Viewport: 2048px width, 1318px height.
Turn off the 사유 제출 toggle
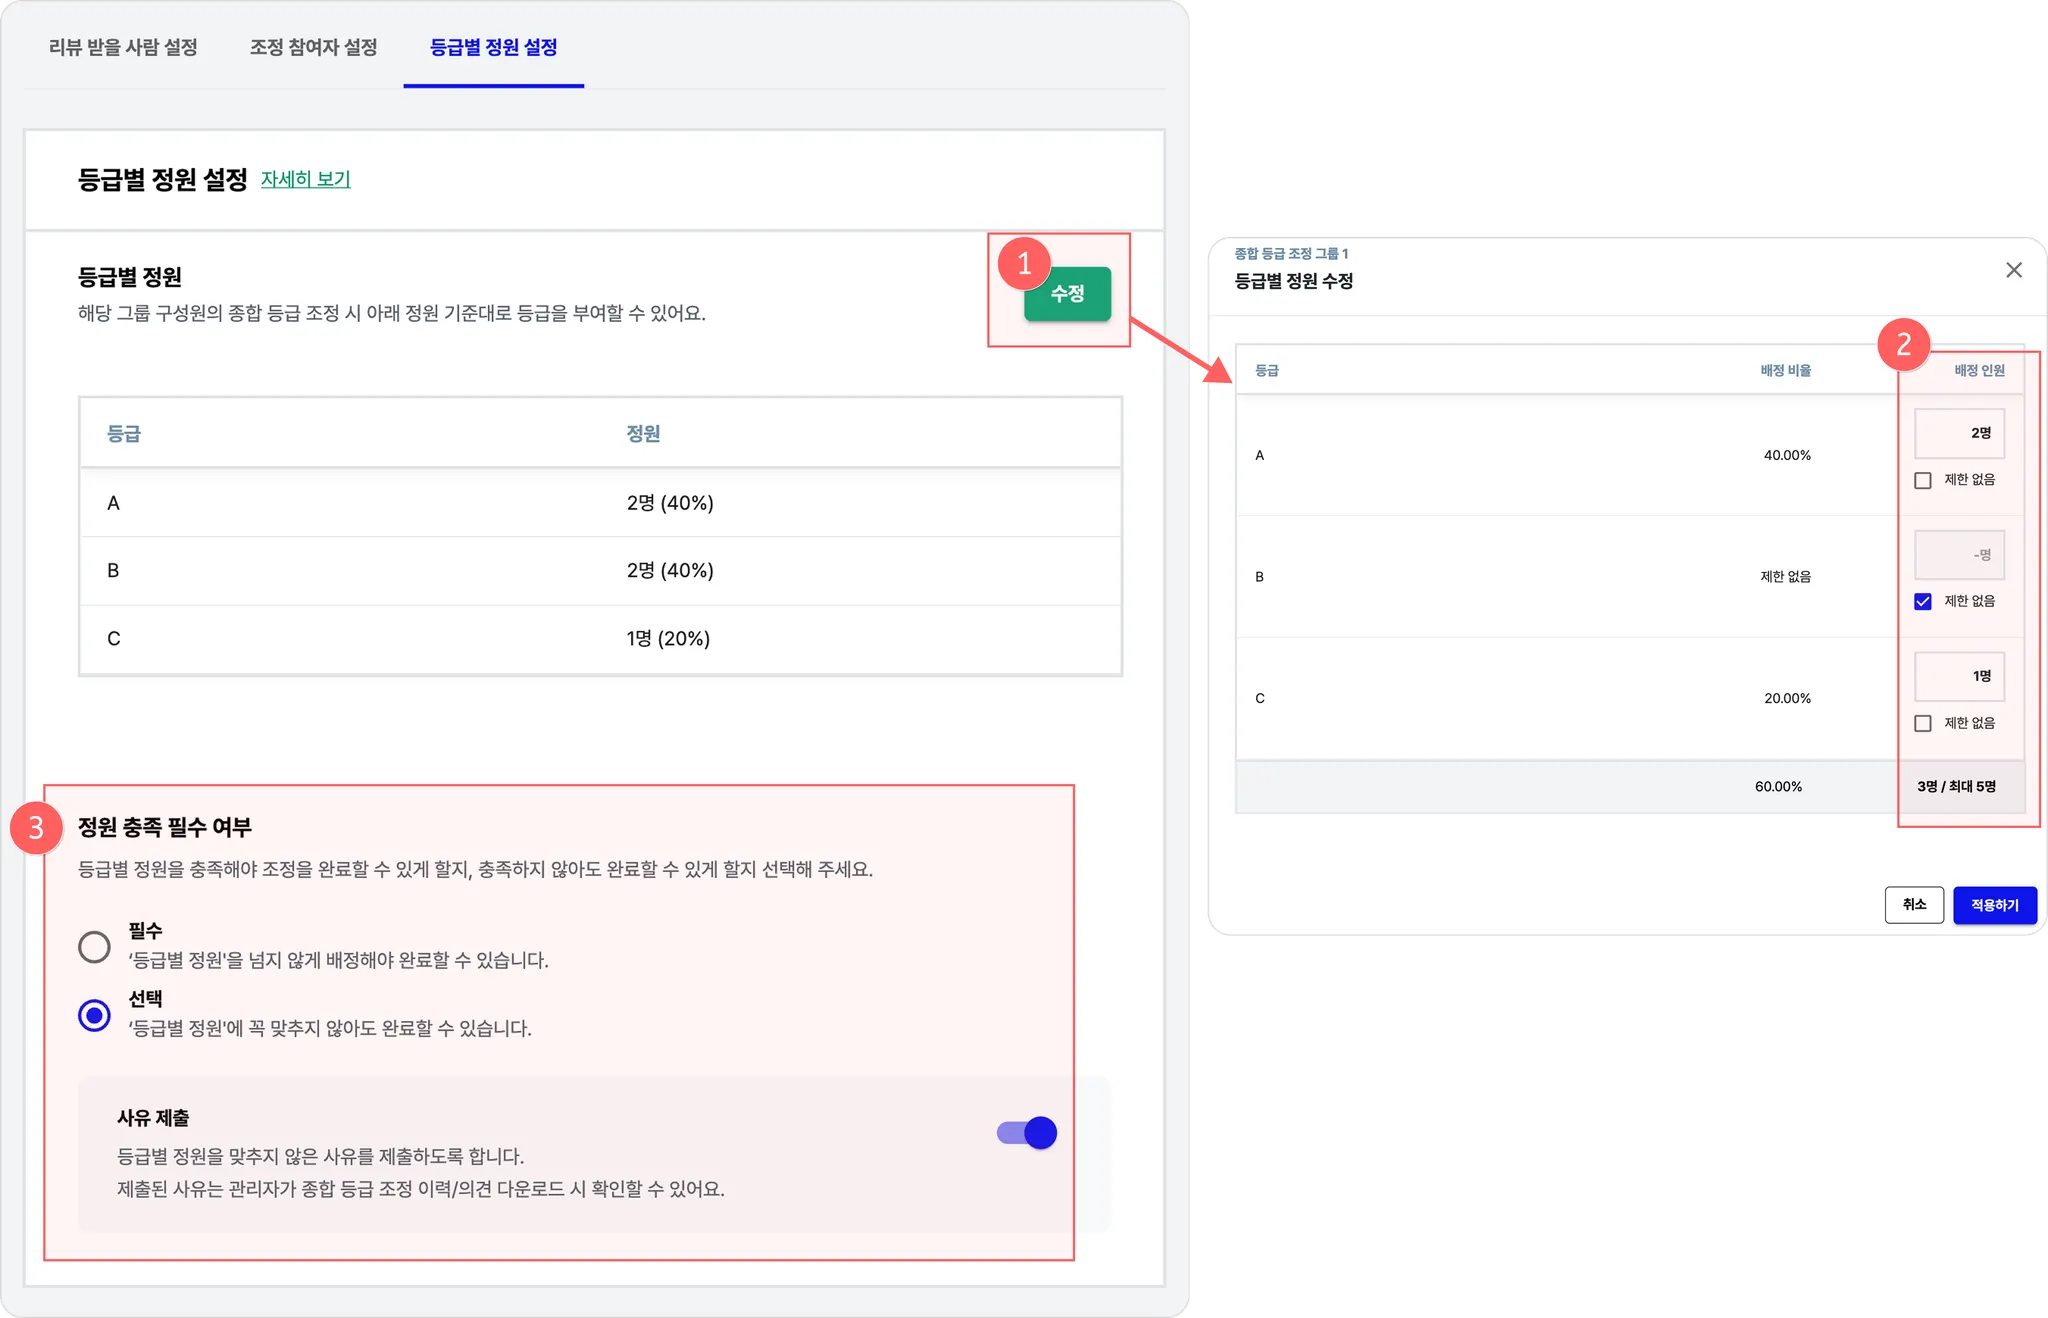tap(1027, 1133)
